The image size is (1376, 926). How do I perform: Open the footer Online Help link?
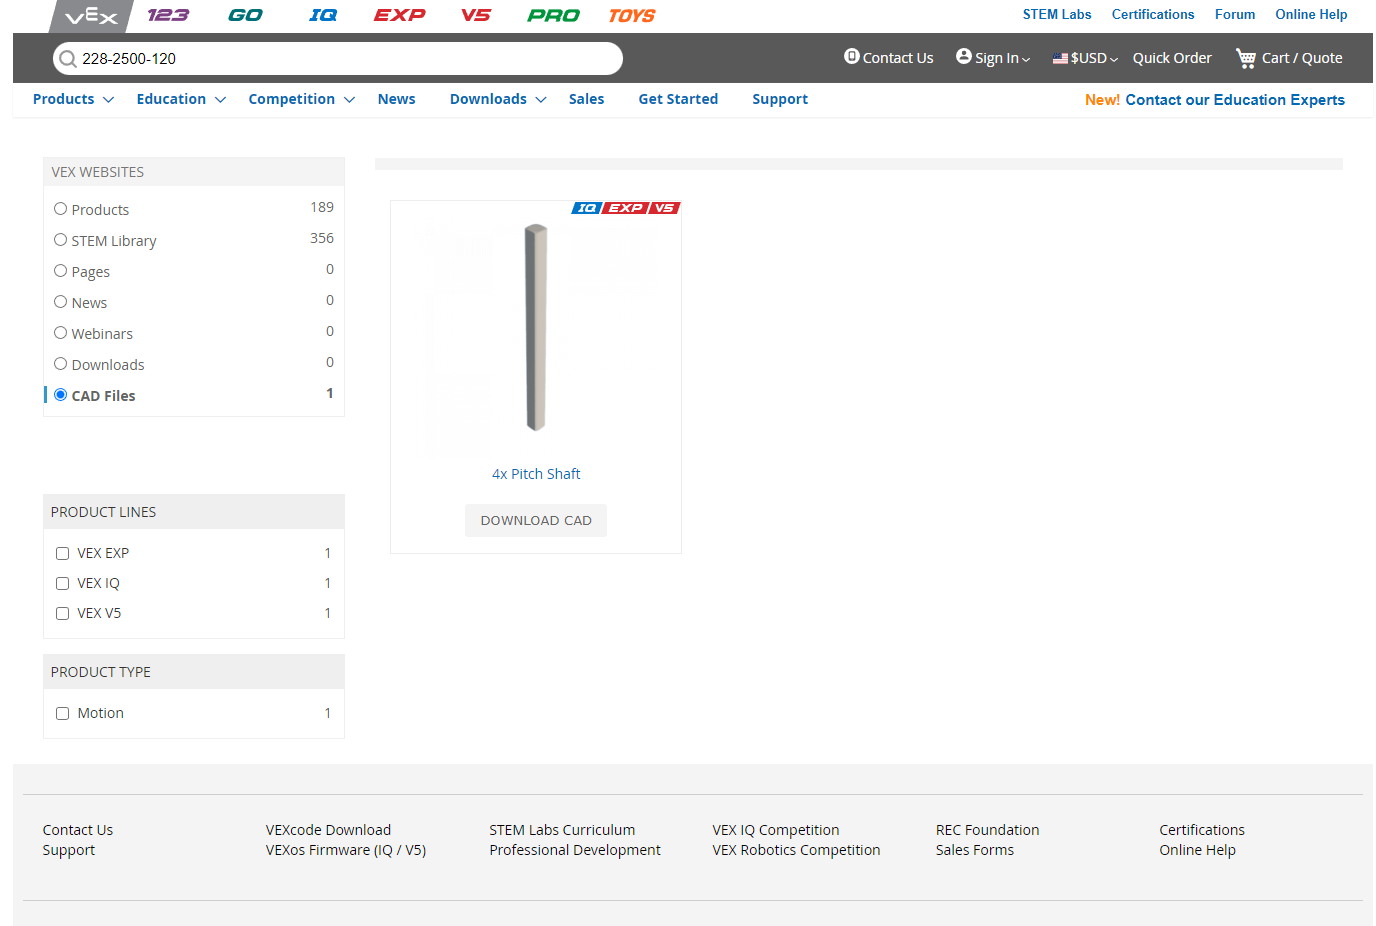point(1197,850)
